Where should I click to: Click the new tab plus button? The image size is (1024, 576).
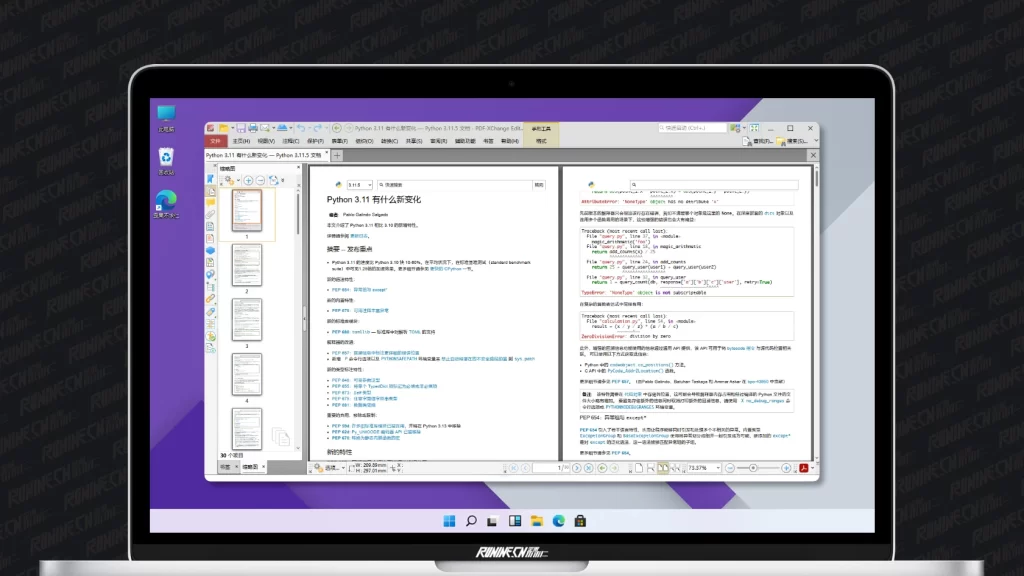(338, 155)
